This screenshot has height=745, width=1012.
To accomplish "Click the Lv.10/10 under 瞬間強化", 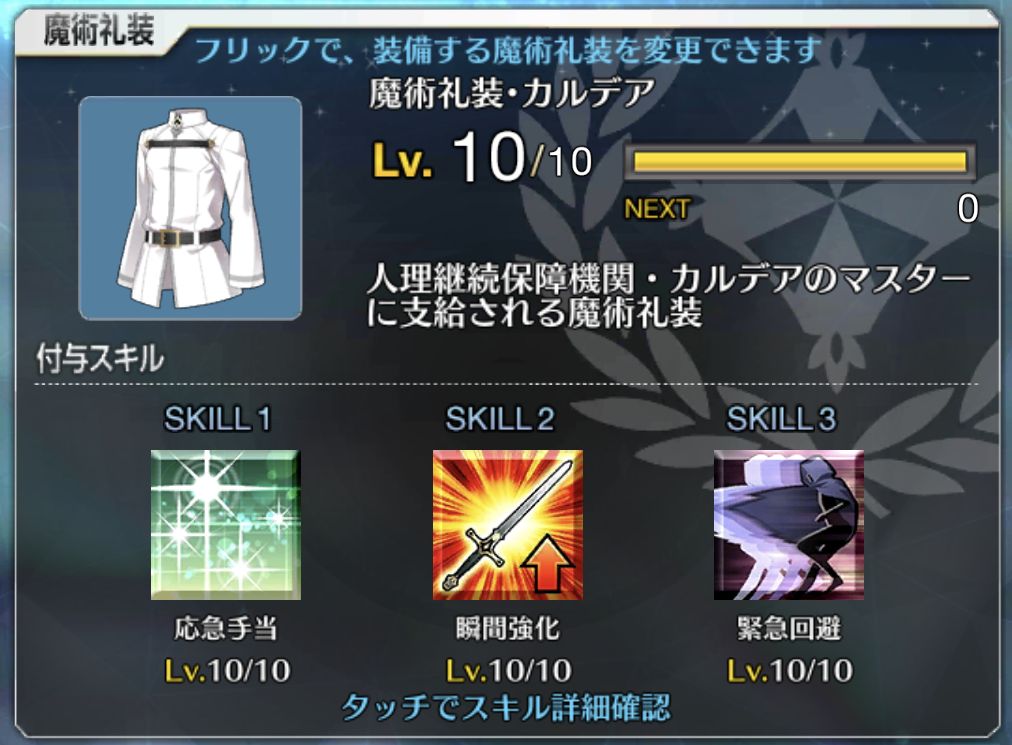I will click(509, 671).
